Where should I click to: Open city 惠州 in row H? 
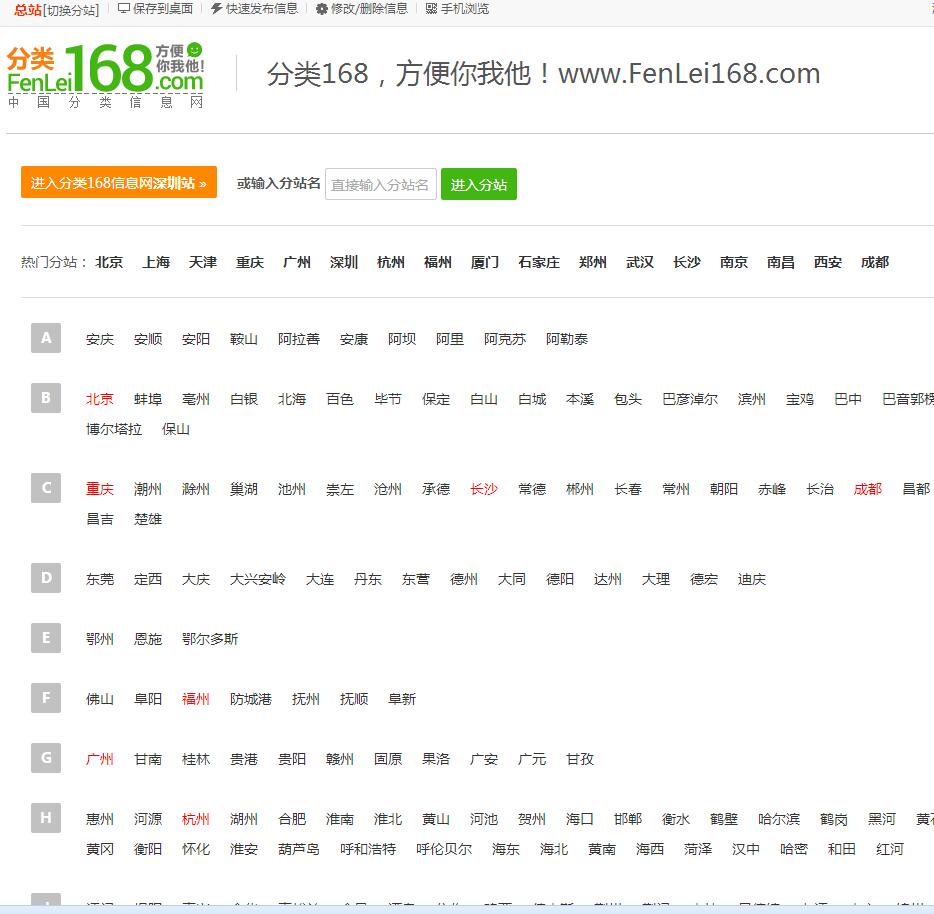pyautogui.click(x=100, y=819)
